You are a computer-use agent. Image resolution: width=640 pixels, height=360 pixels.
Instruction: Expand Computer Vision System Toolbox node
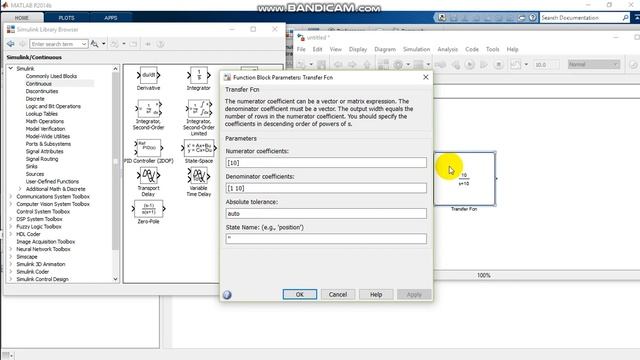click(11, 204)
